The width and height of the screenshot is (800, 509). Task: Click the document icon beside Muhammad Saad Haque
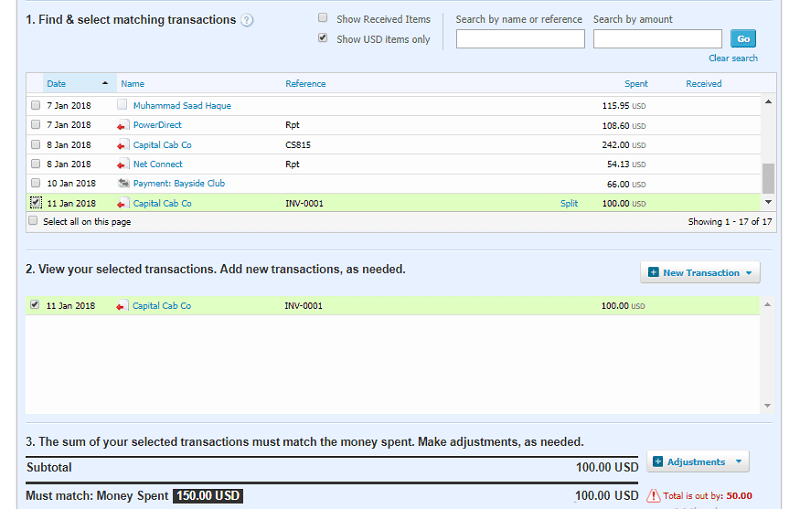click(122, 105)
